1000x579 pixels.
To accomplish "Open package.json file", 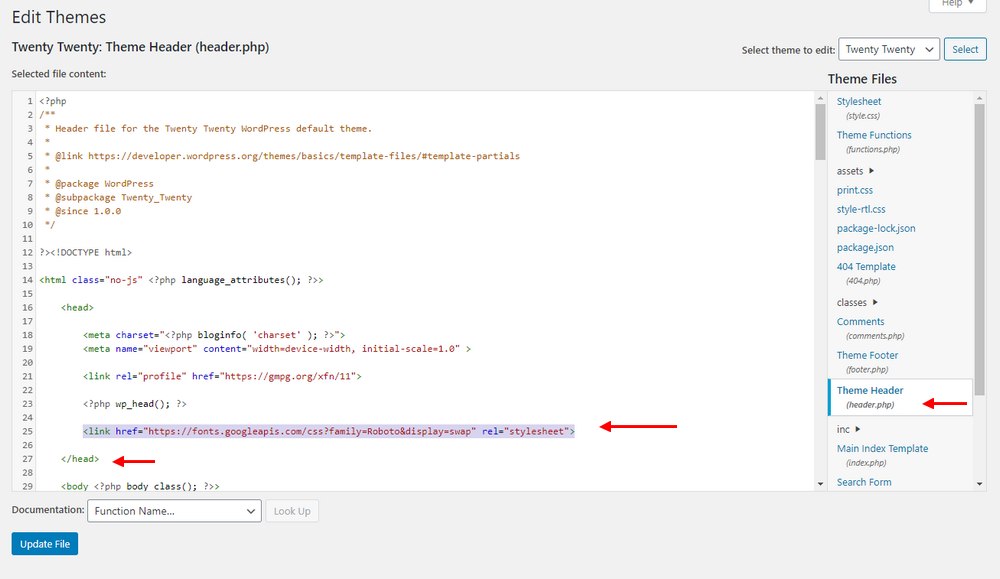I will pyautogui.click(x=865, y=247).
